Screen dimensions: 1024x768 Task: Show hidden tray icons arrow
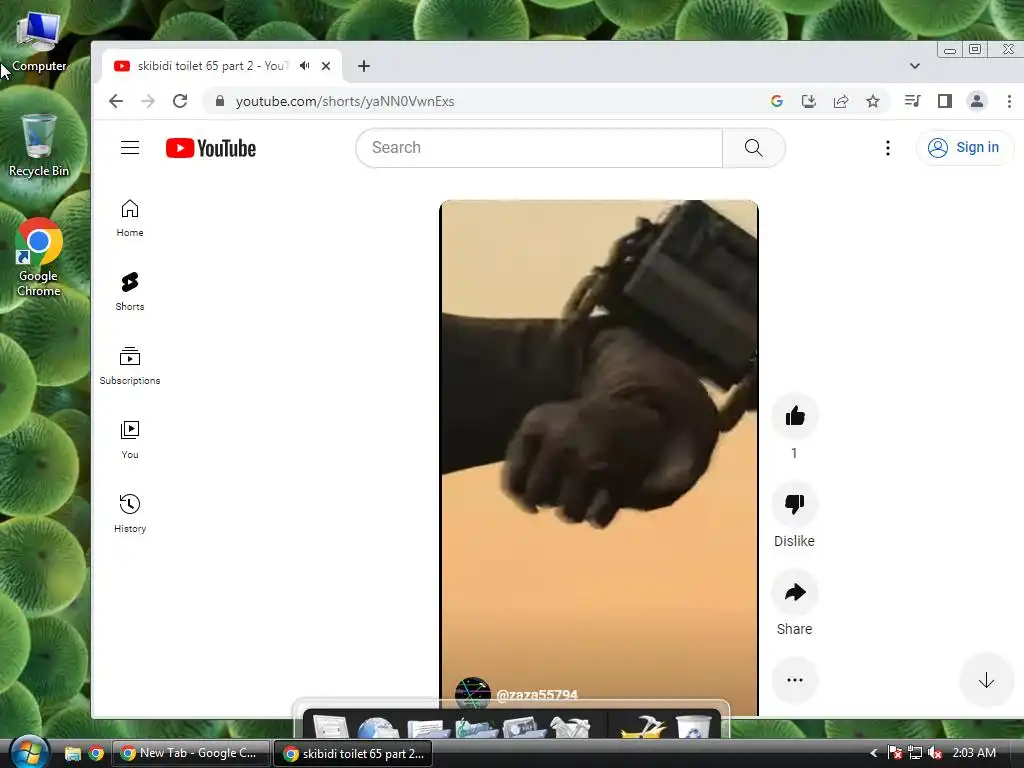coord(873,753)
